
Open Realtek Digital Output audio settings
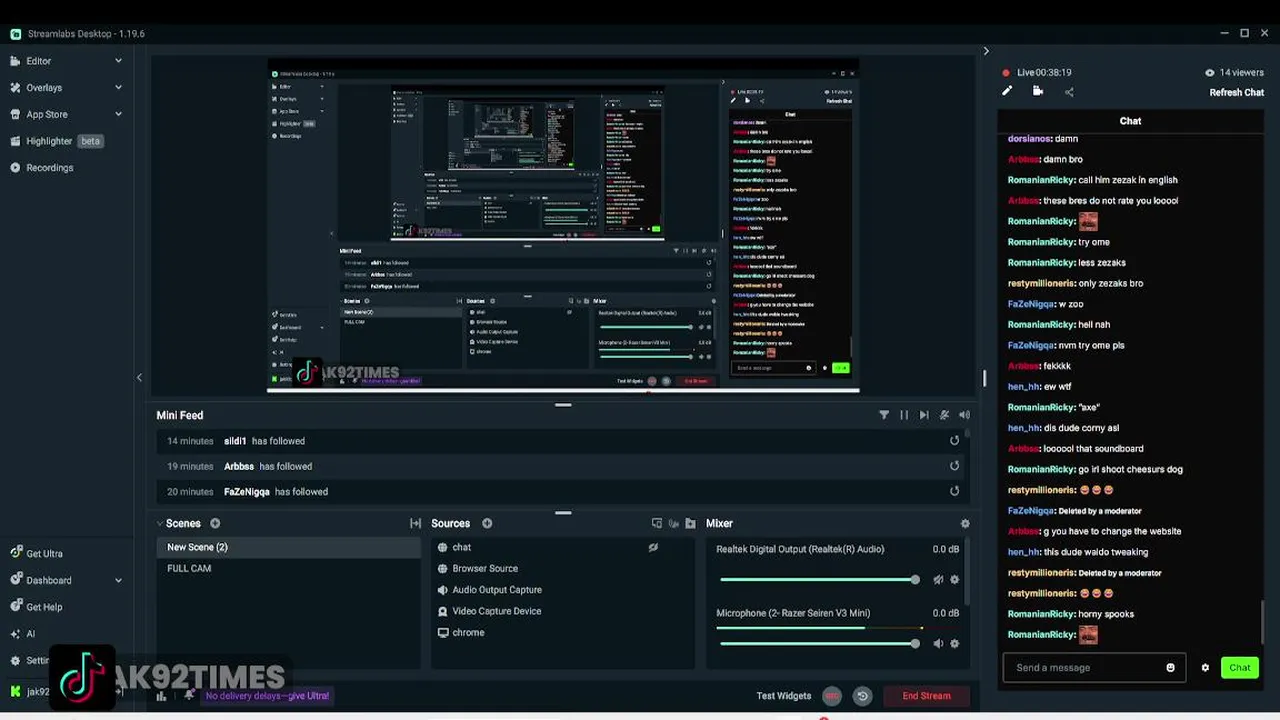pyautogui.click(x=954, y=580)
